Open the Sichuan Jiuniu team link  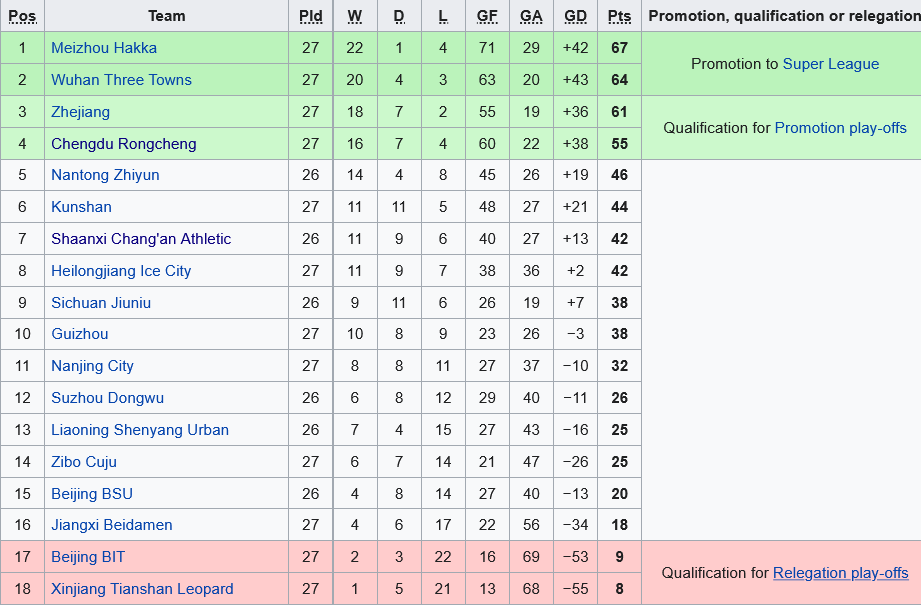click(x=101, y=303)
